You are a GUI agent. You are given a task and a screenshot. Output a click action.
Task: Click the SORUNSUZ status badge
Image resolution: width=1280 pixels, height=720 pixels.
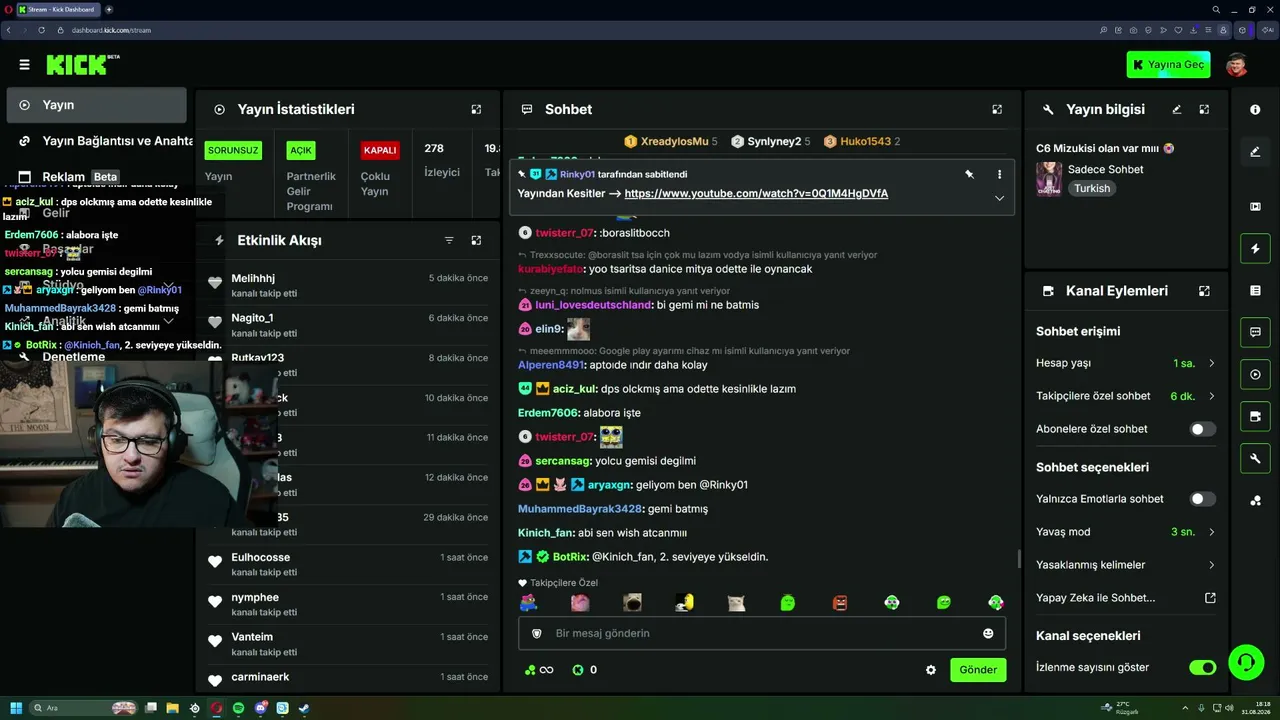pos(233,150)
